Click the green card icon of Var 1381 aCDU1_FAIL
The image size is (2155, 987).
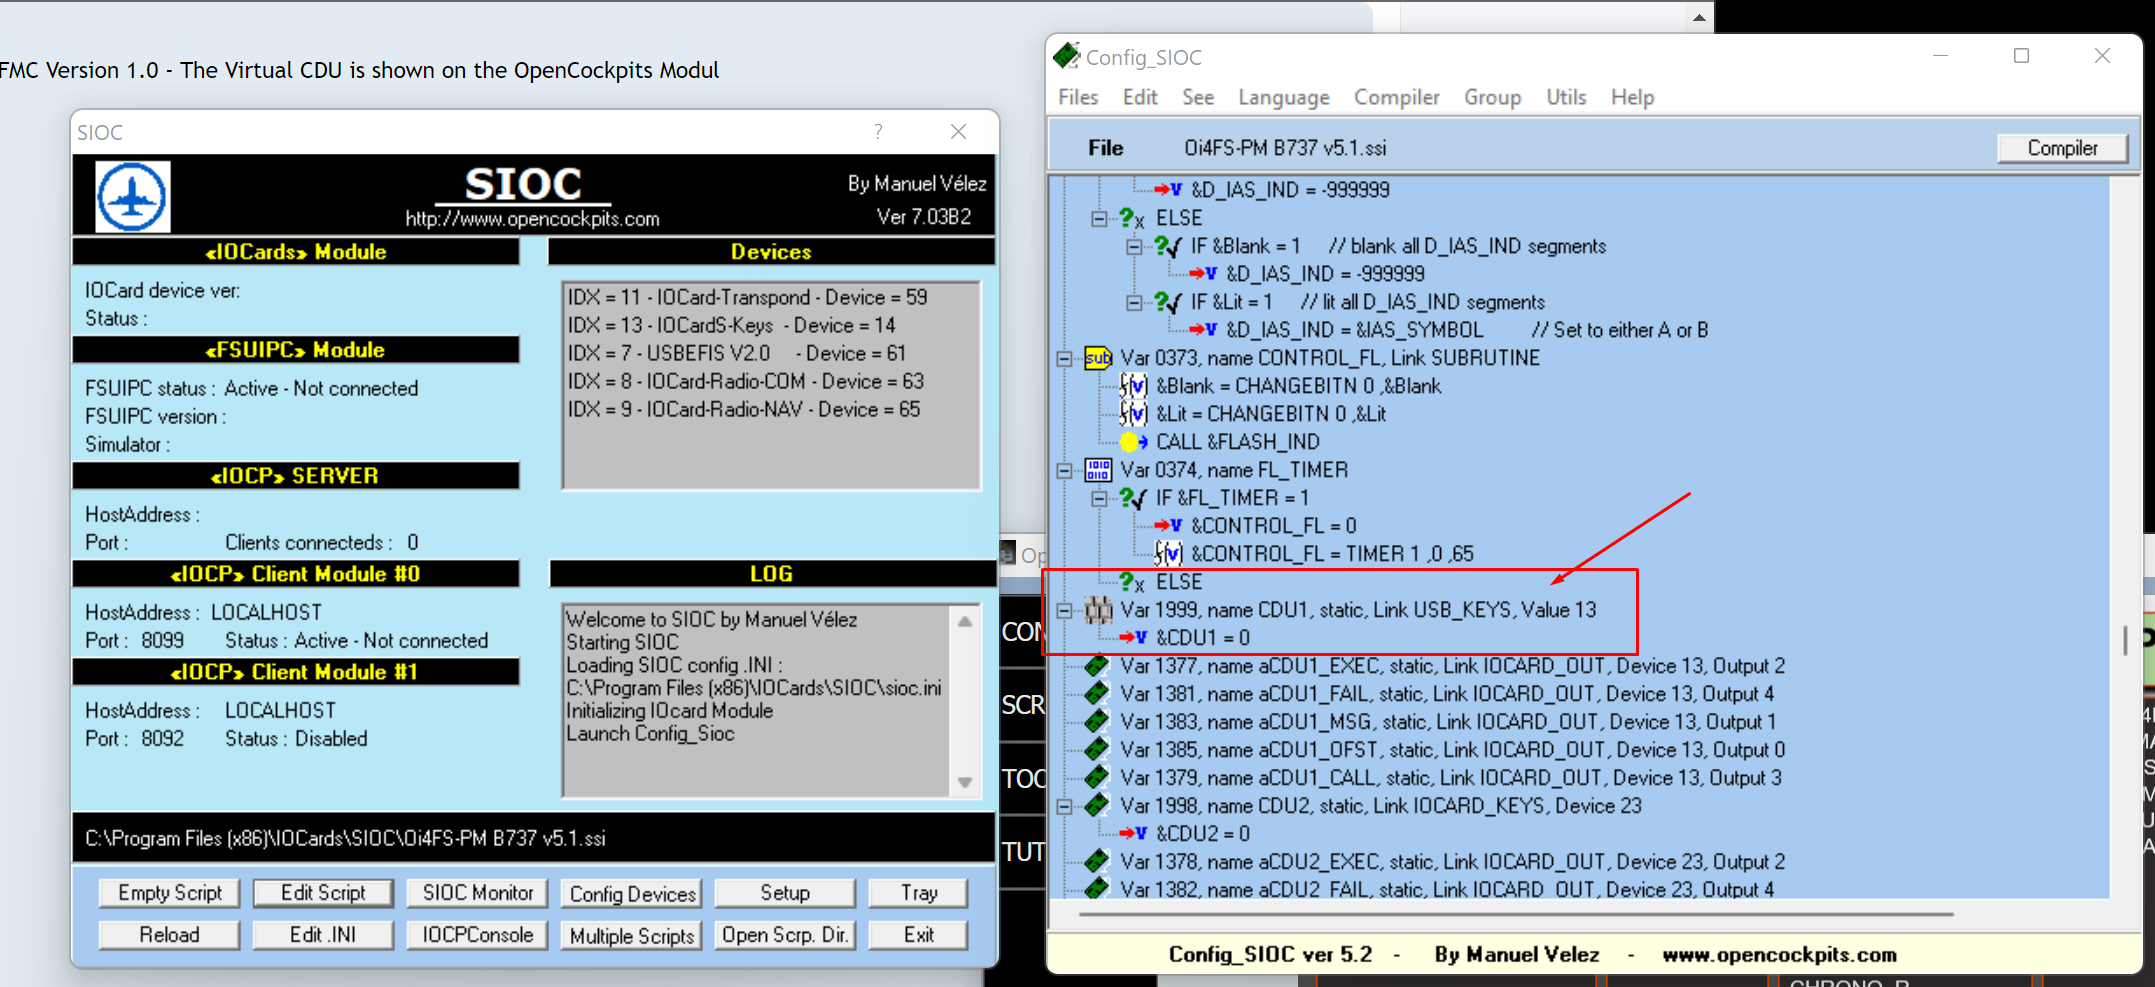[x=1098, y=694]
